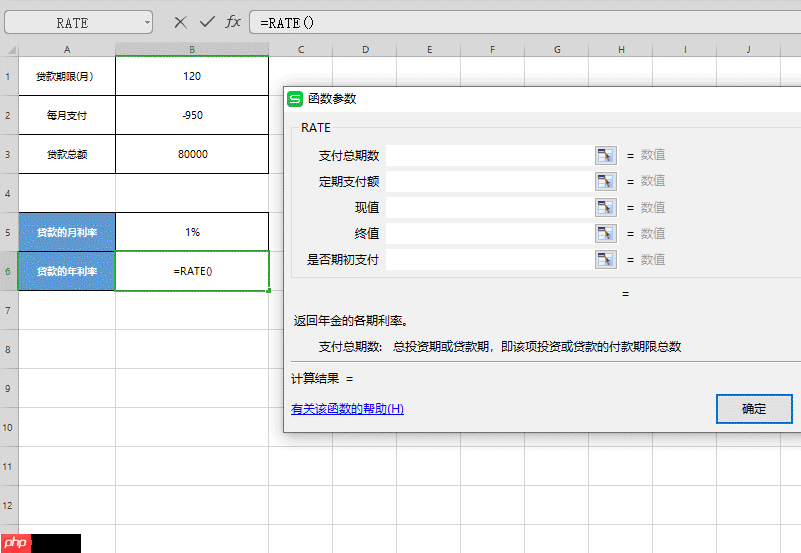The width and height of the screenshot is (801, 553).
Task: Open 有关该函数的帮助 link
Action: pos(347,409)
